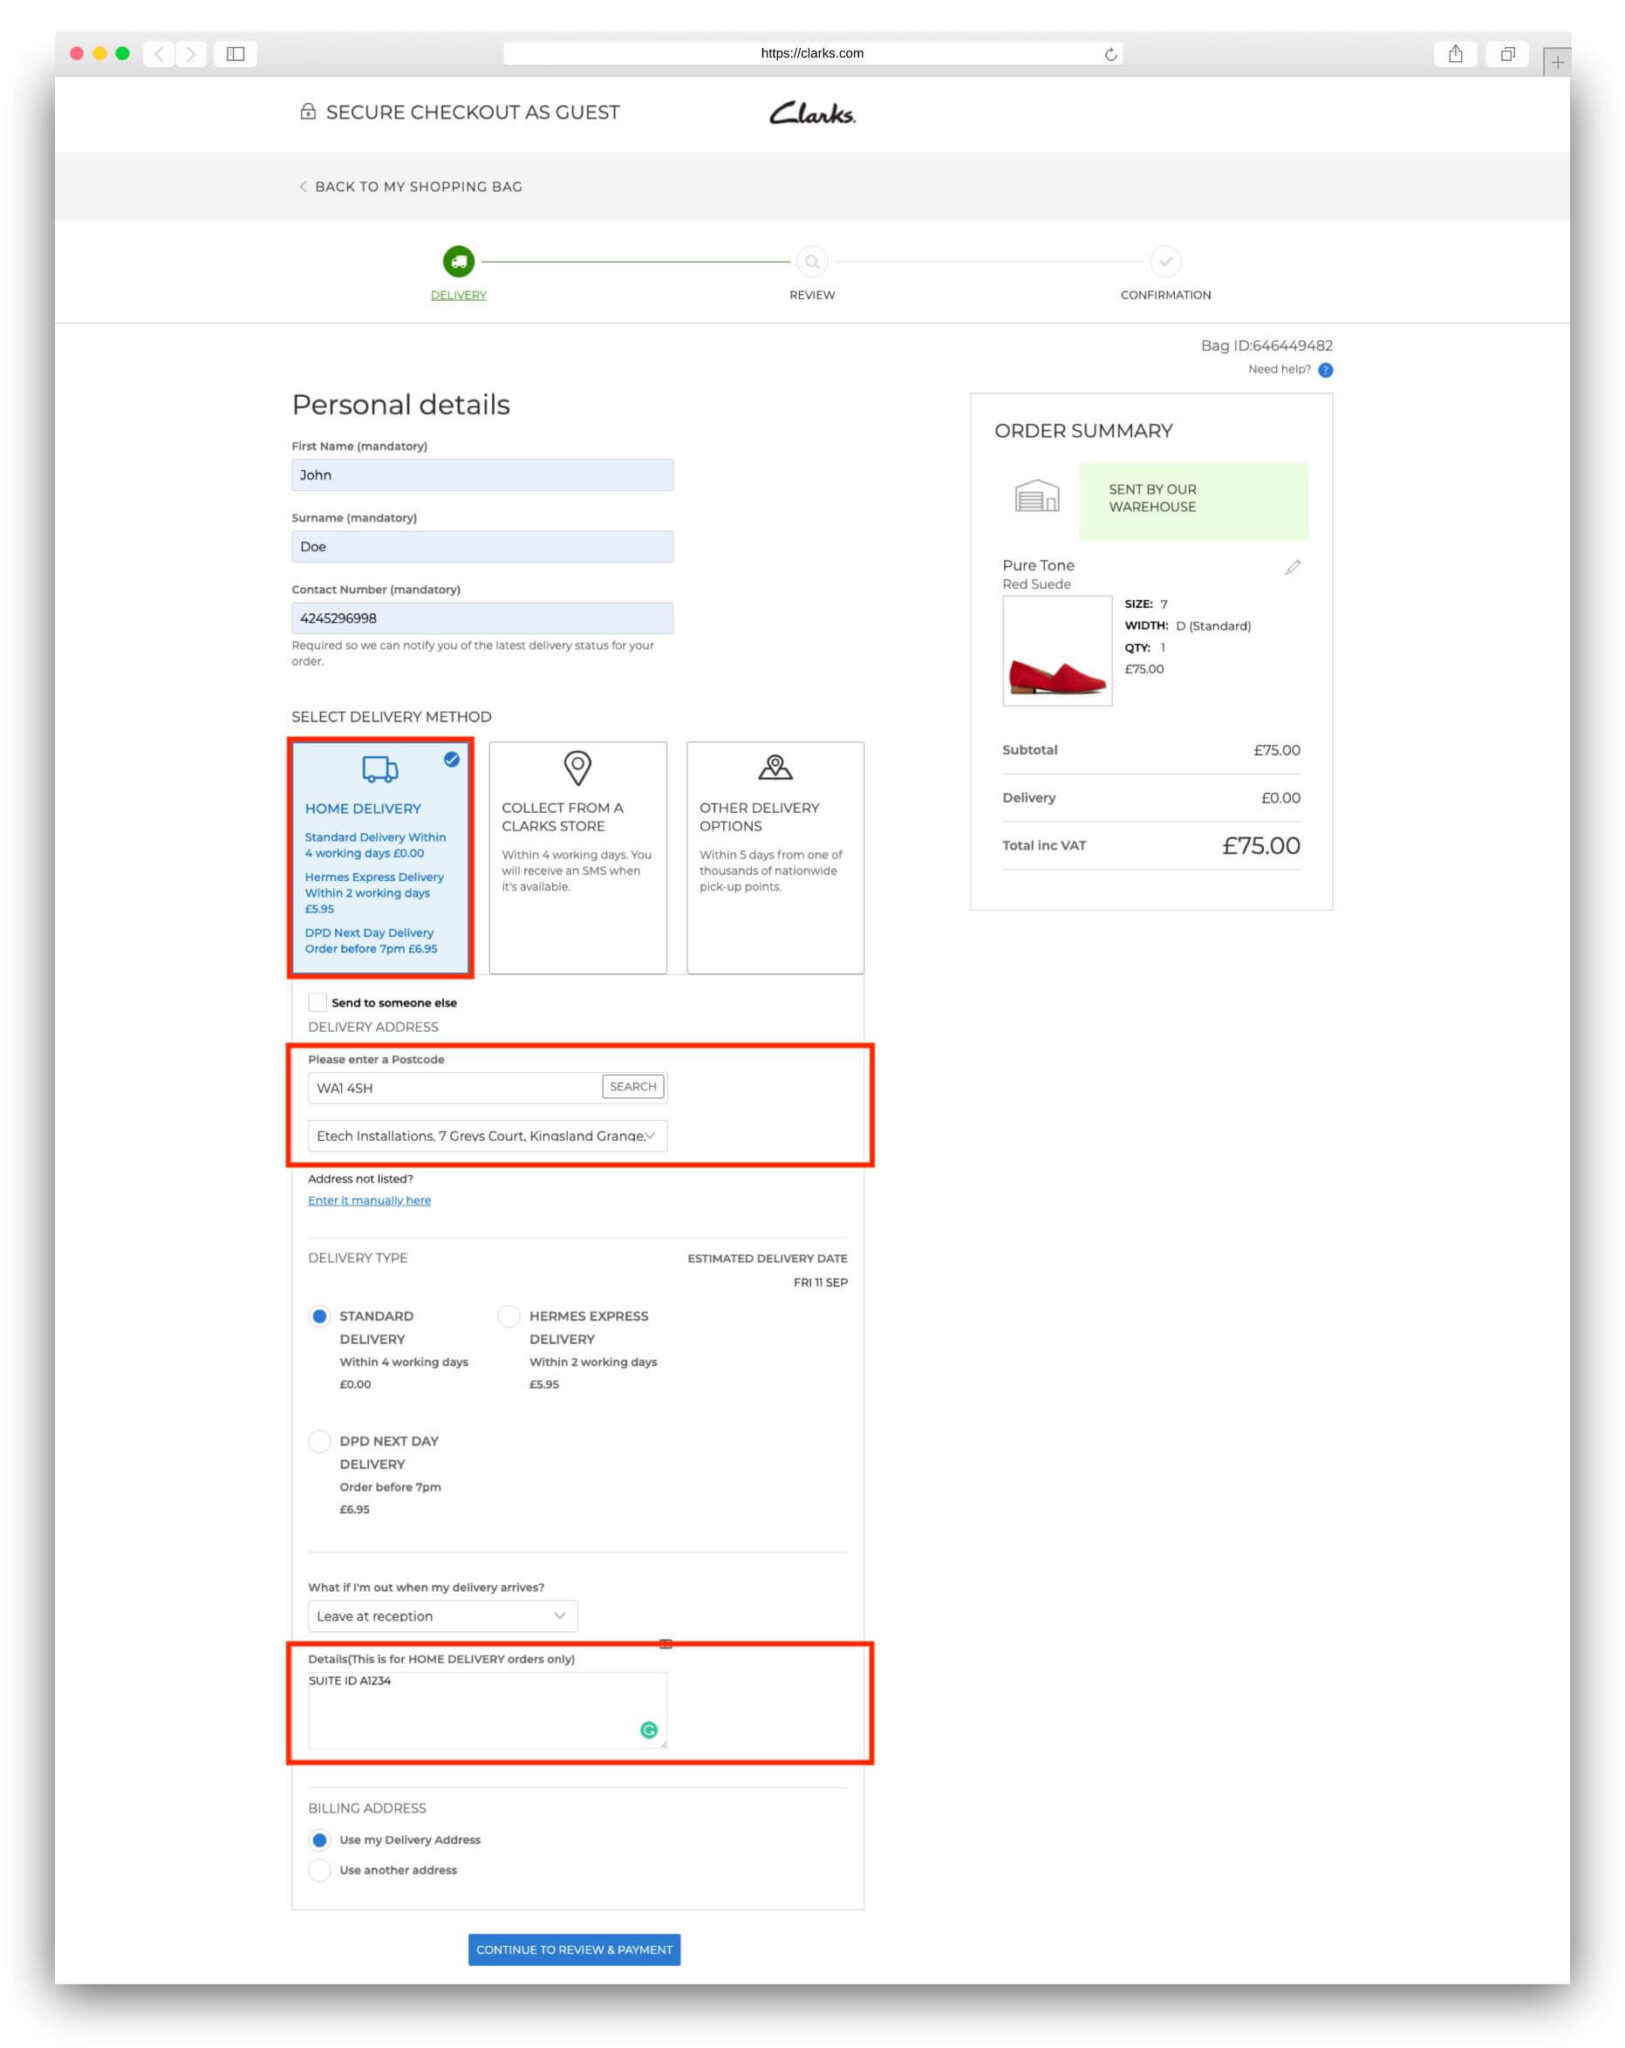
Task: Click the secure checkout padlock icon
Action: 306,112
